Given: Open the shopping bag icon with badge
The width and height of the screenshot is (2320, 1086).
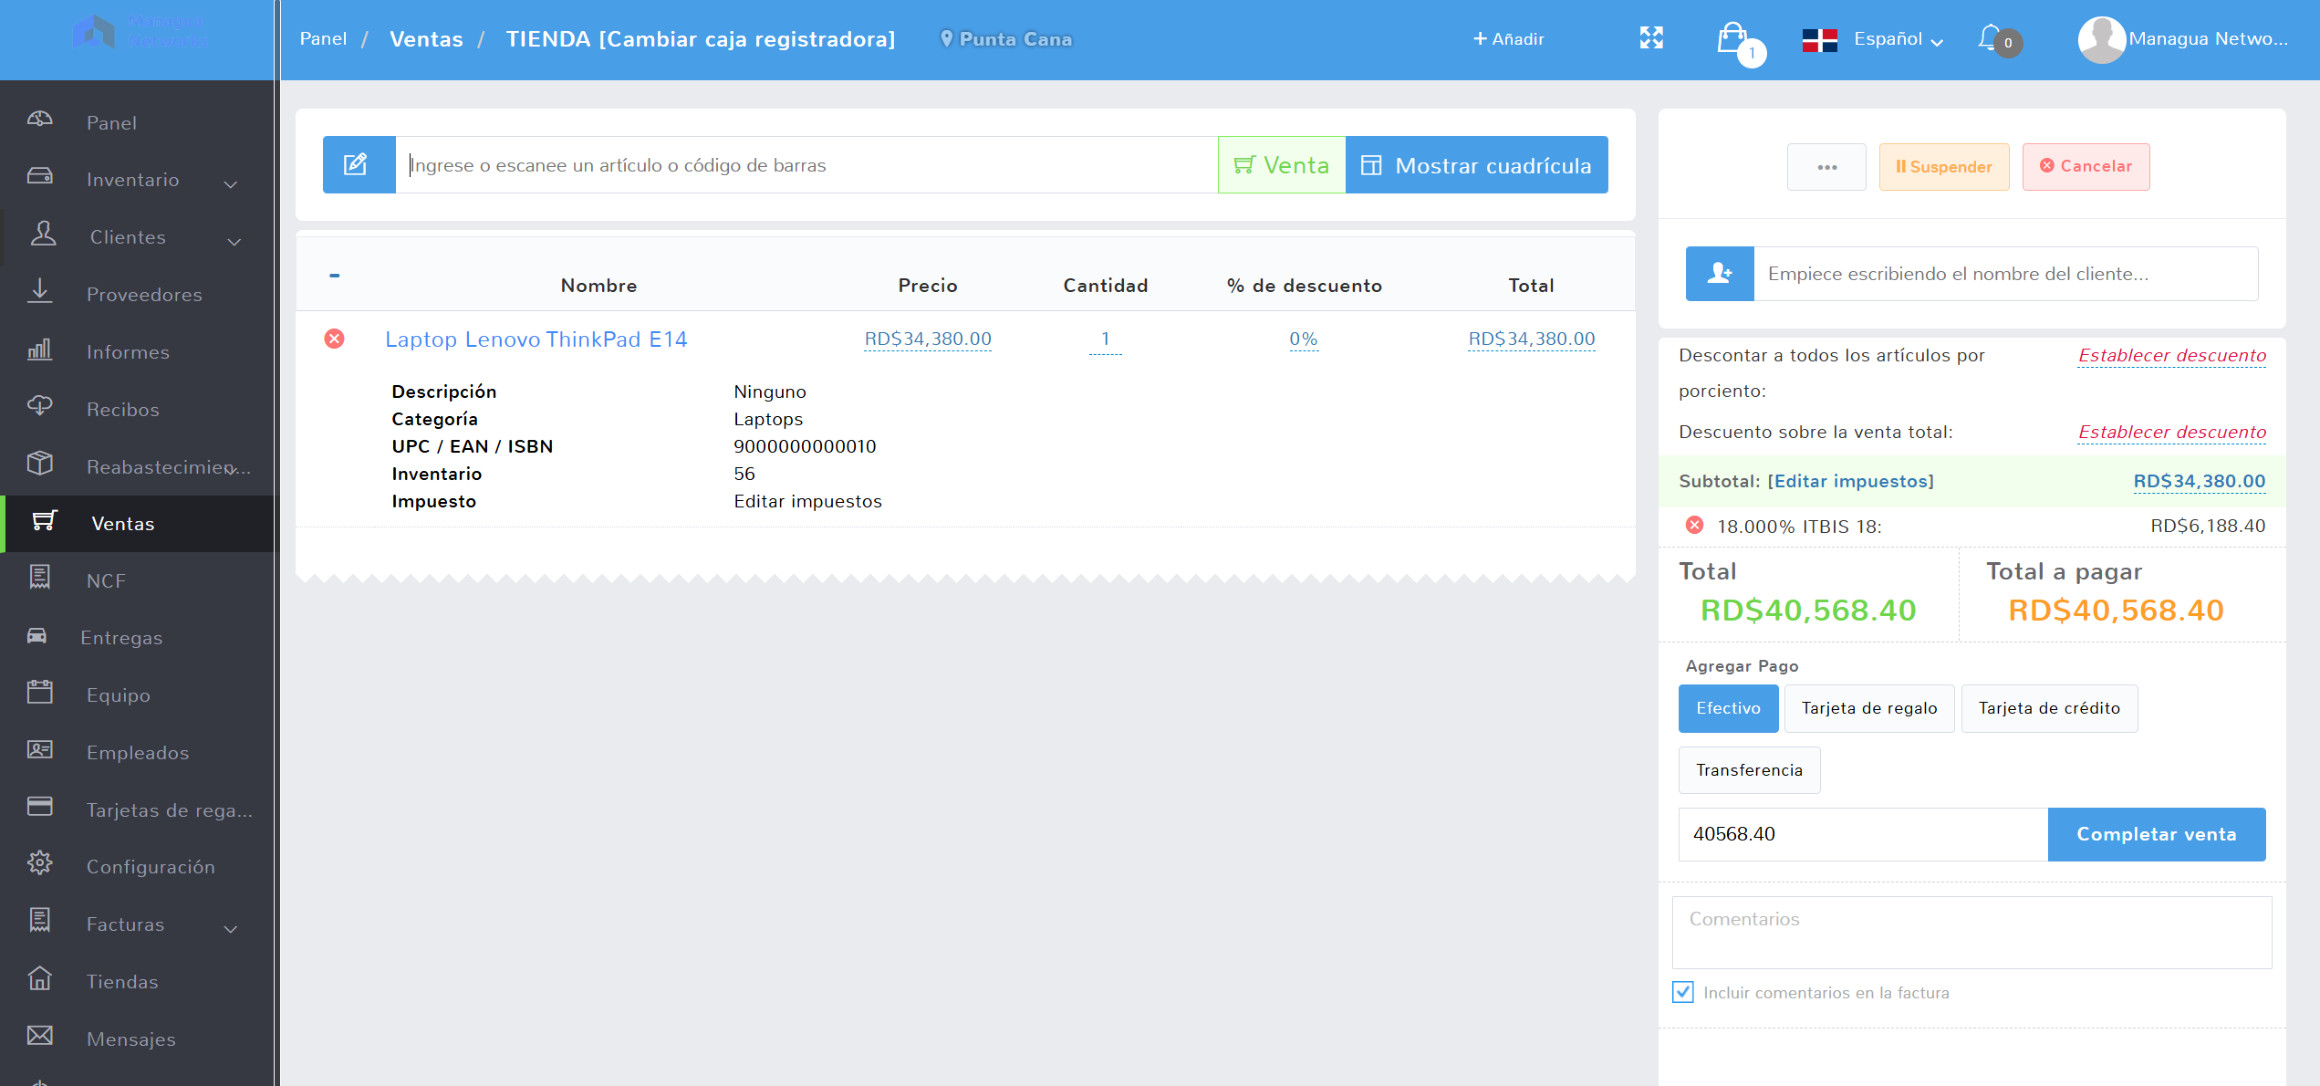Looking at the screenshot, I should coord(1734,40).
